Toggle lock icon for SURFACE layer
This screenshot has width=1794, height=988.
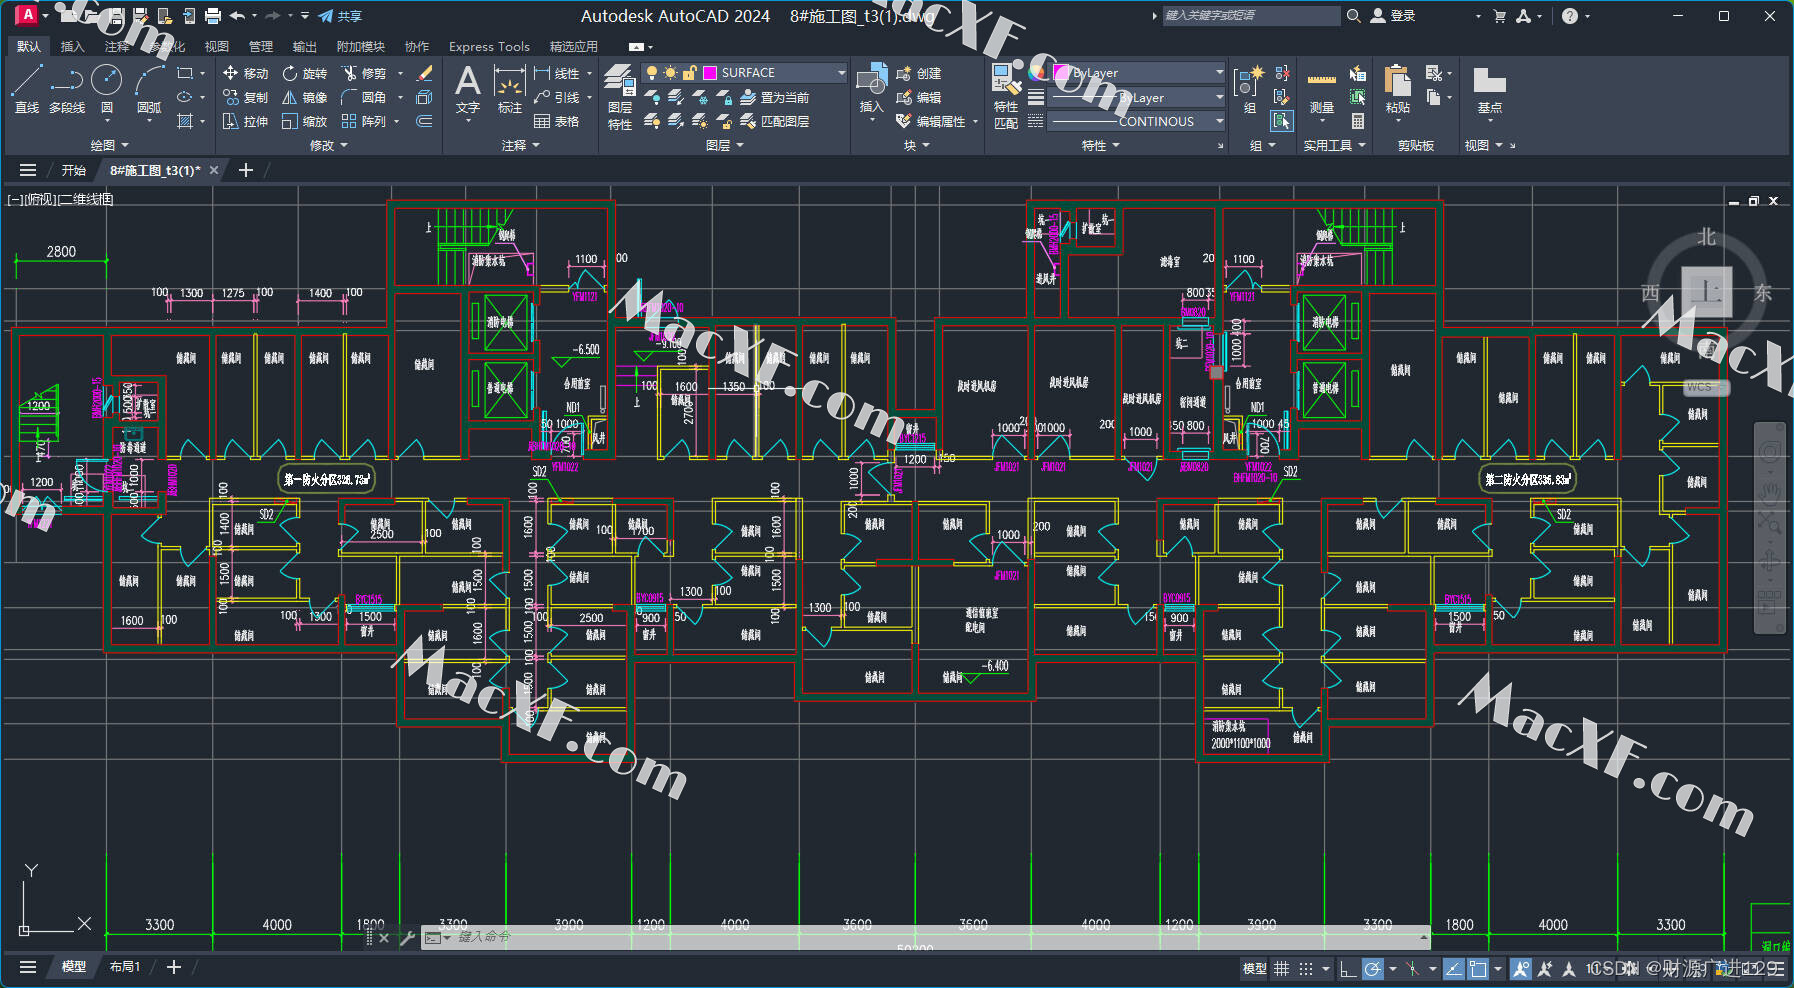(689, 73)
